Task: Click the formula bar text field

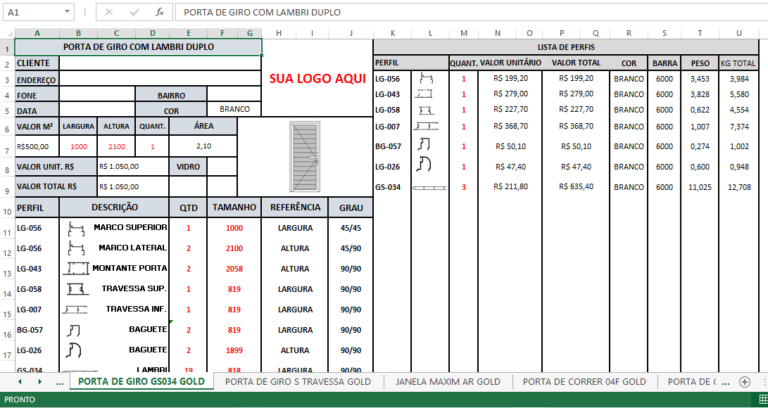Action: pyautogui.click(x=471, y=12)
